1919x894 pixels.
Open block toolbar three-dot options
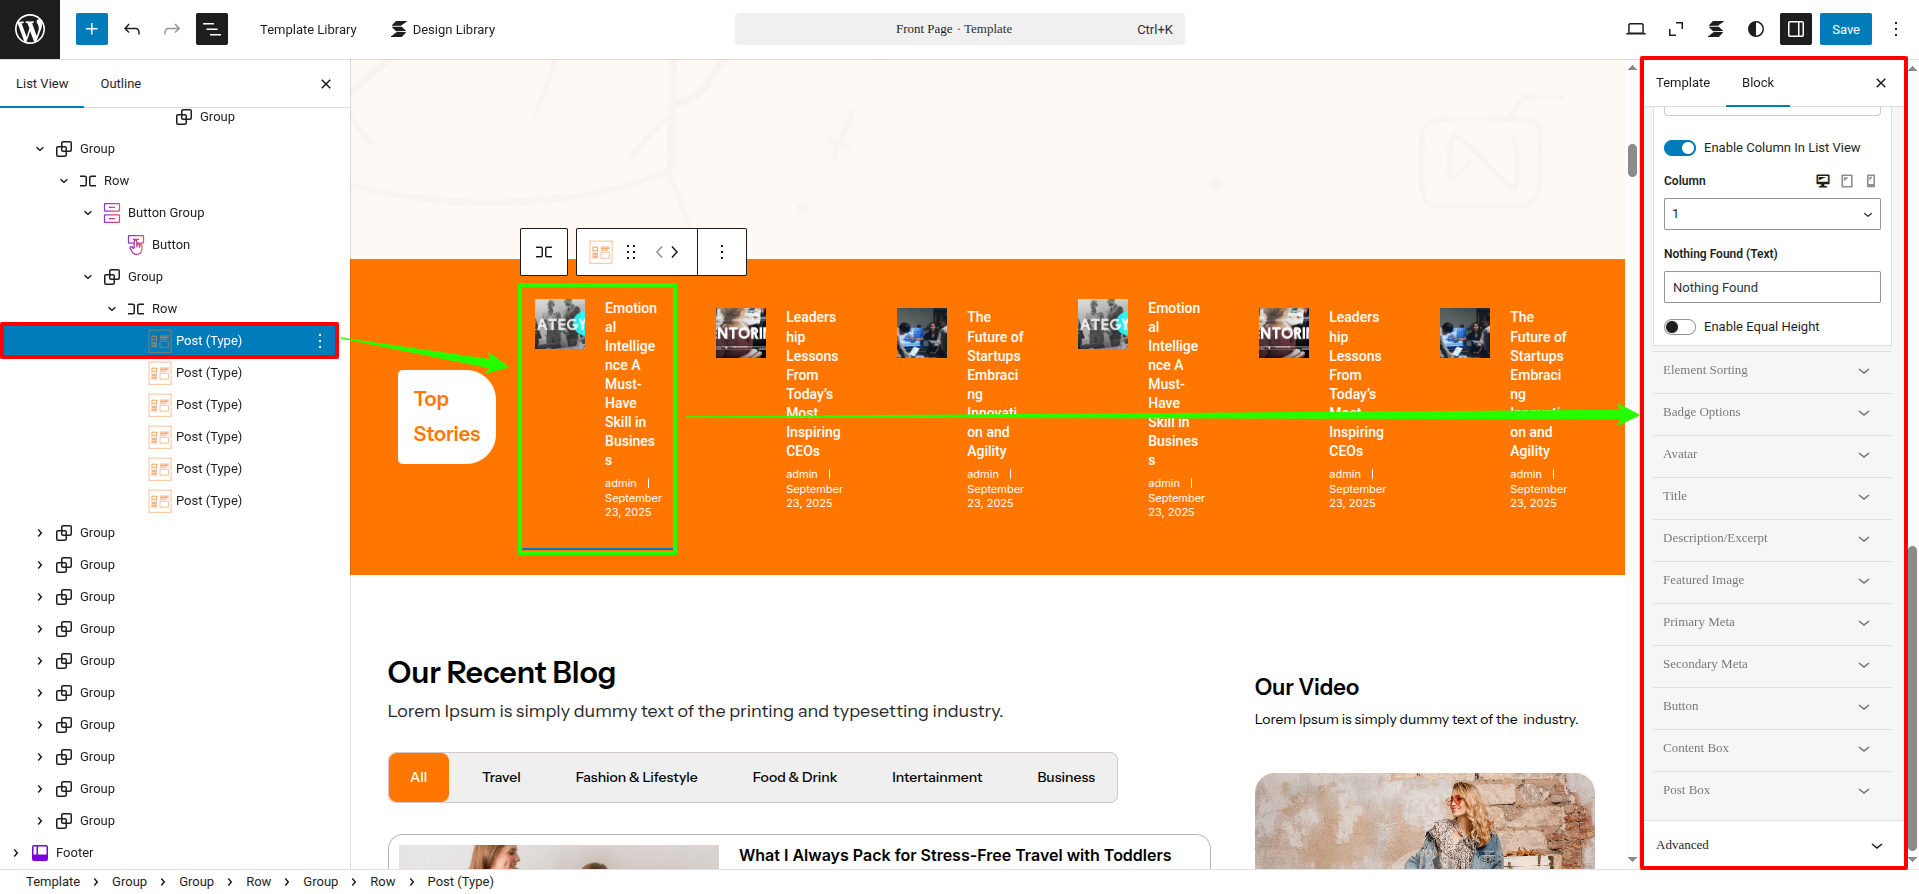click(722, 252)
